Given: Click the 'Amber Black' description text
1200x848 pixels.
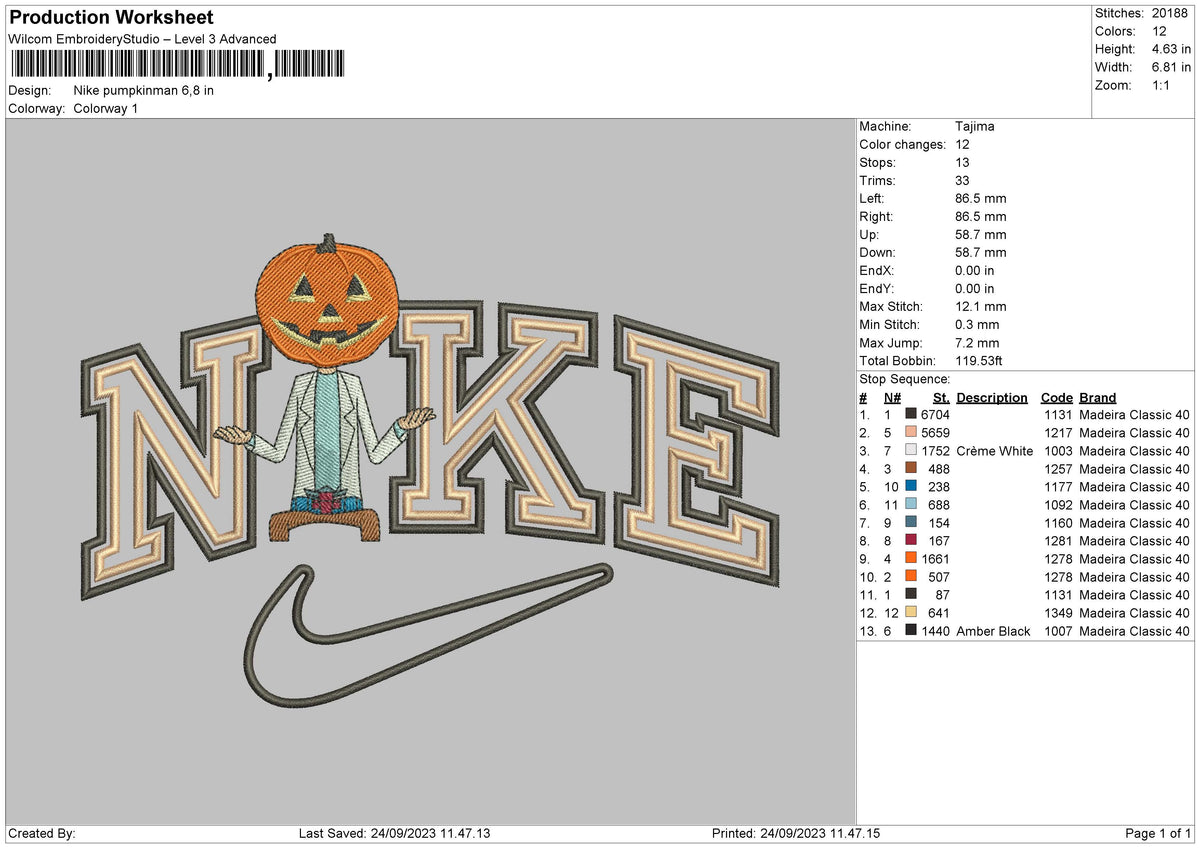Looking at the screenshot, I should click(993, 631).
